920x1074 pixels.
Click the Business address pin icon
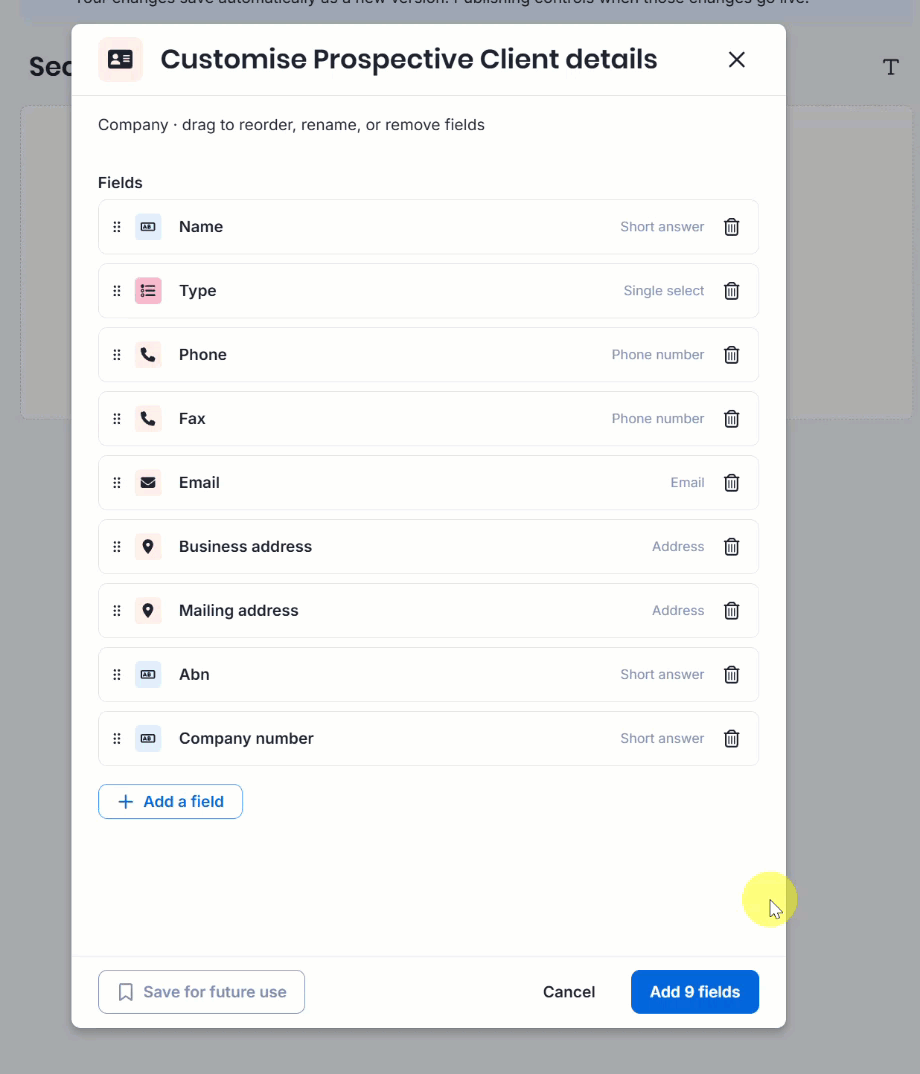[148, 547]
